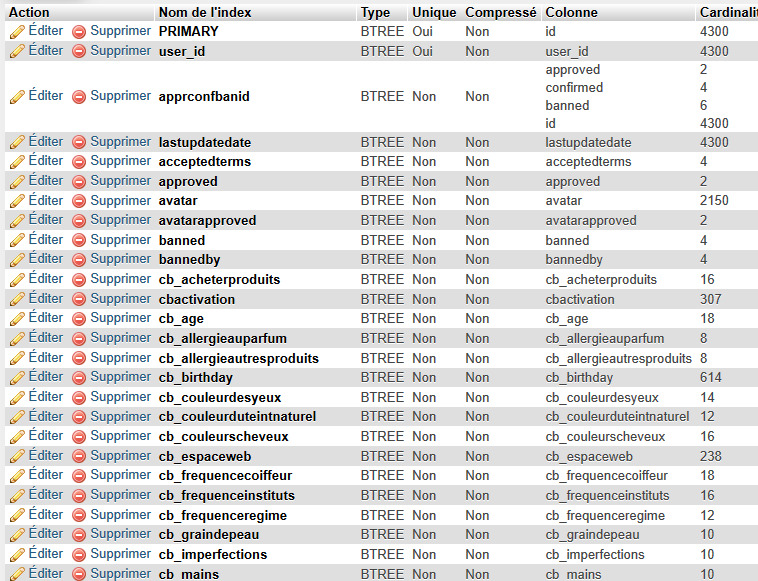The width and height of the screenshot is (758, 581).
Task: Click red delete icon for banned index
Action: tap(79, 241)
